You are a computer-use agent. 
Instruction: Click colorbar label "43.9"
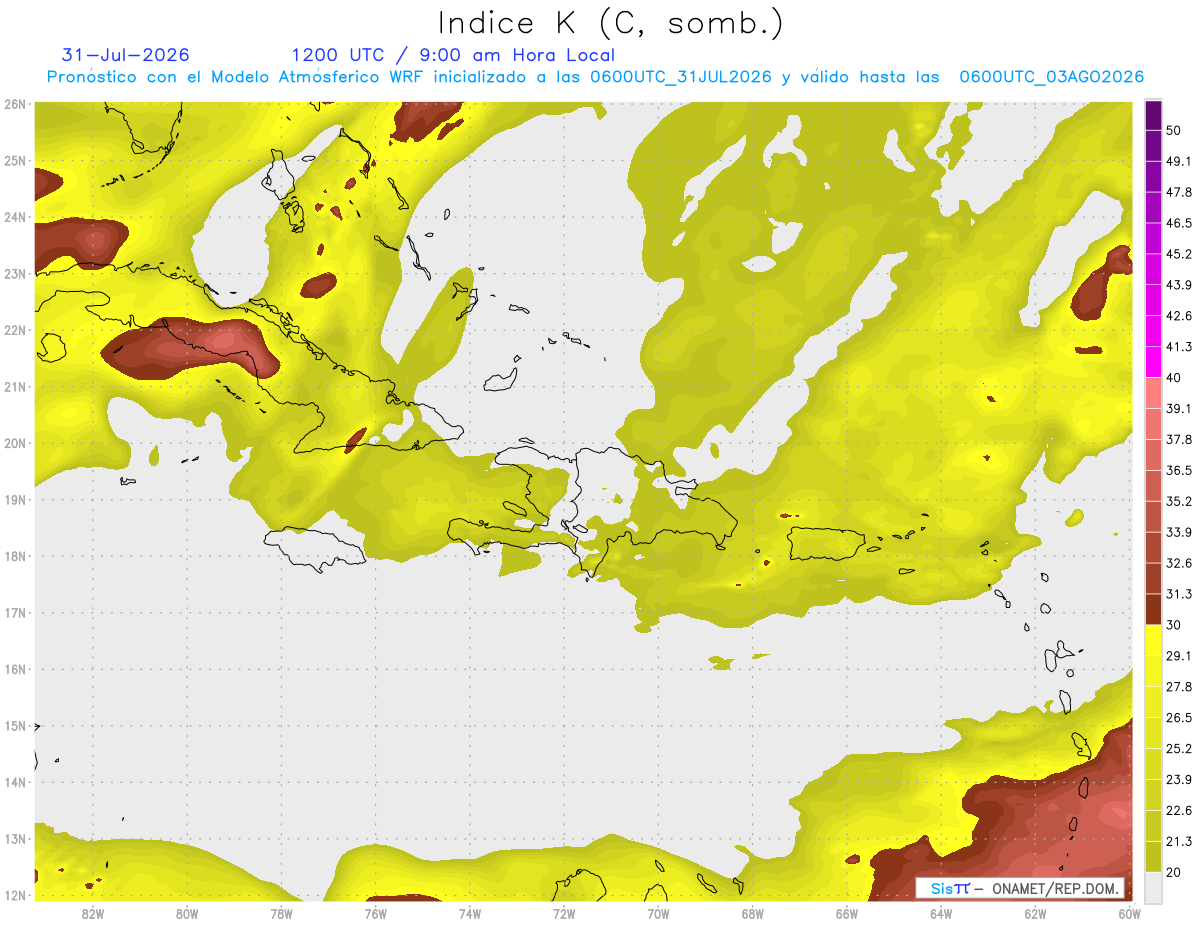tap(1179, 285)
